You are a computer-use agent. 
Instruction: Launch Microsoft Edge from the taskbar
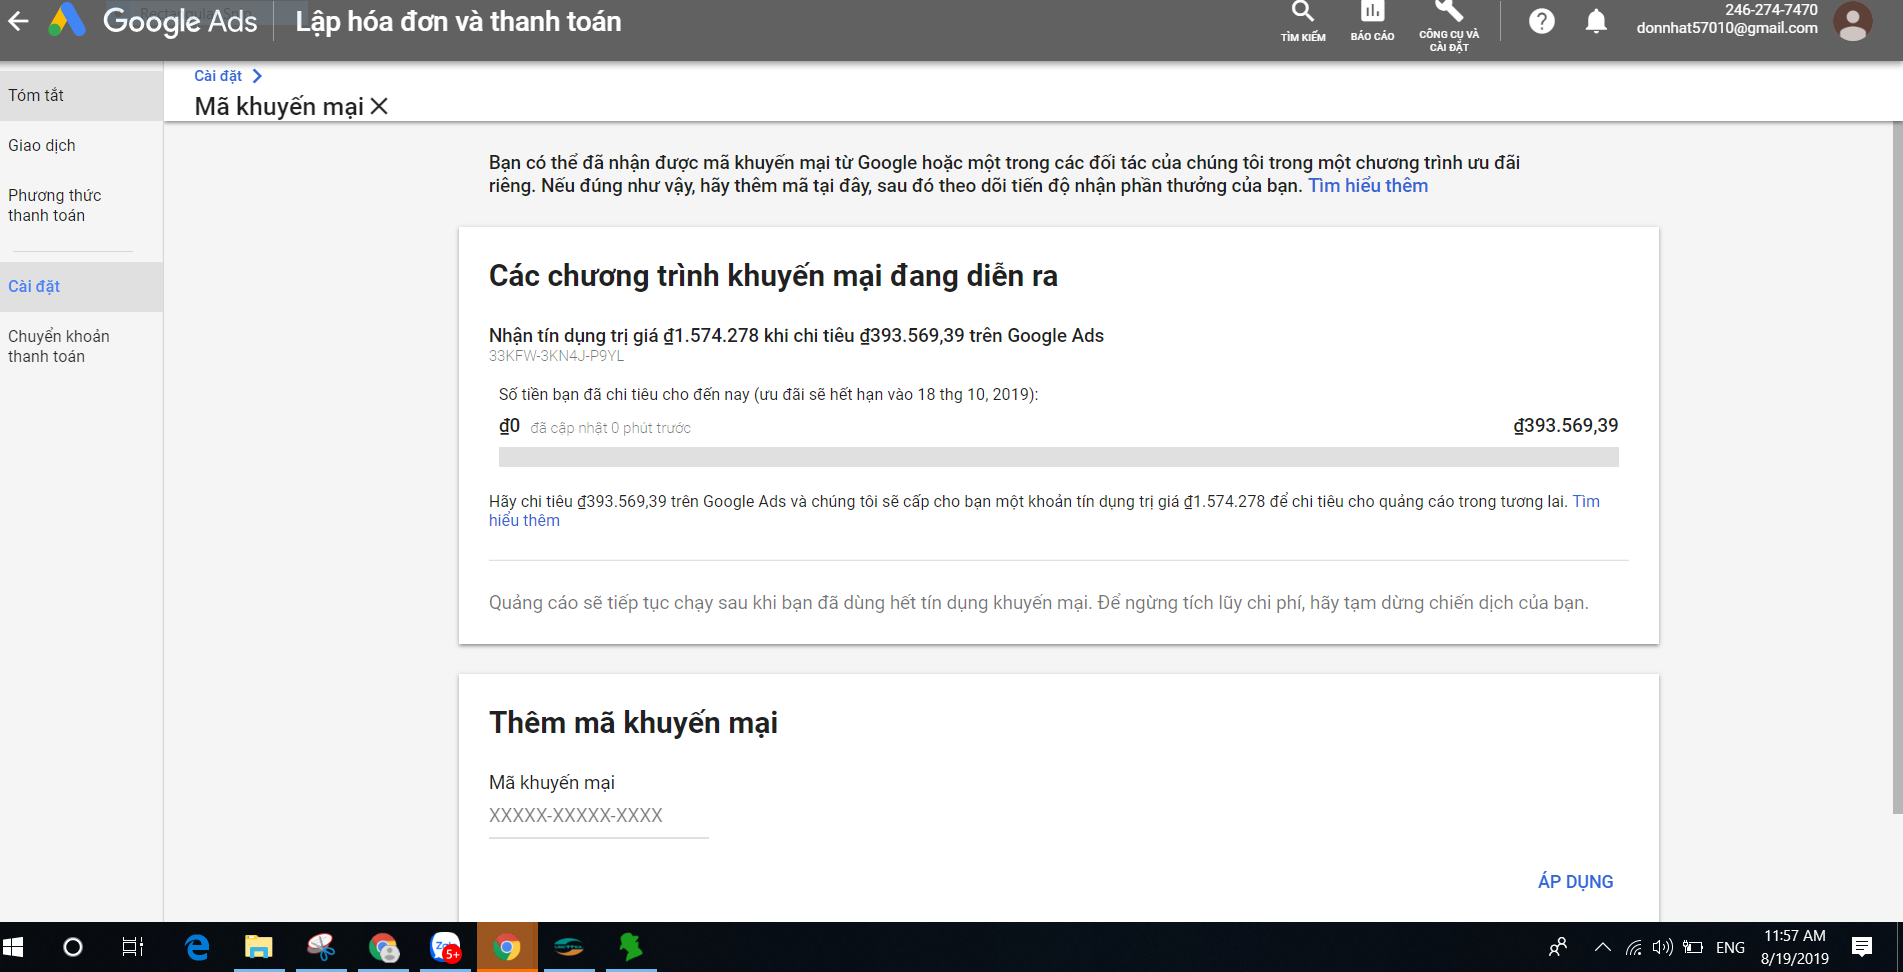(197, 947)
